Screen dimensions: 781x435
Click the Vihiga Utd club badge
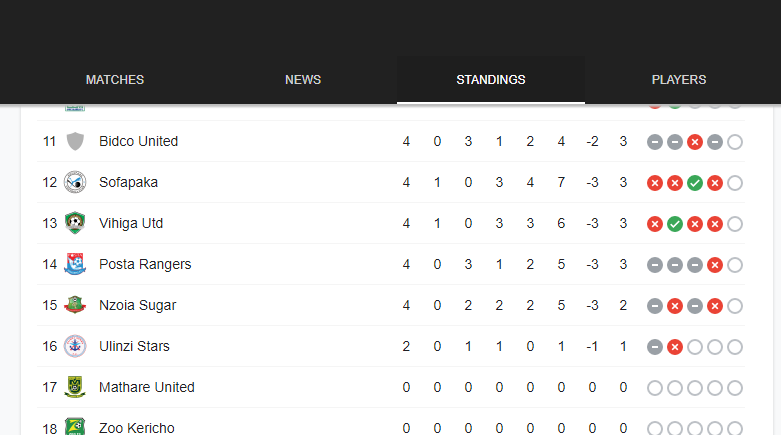point(75,223)
